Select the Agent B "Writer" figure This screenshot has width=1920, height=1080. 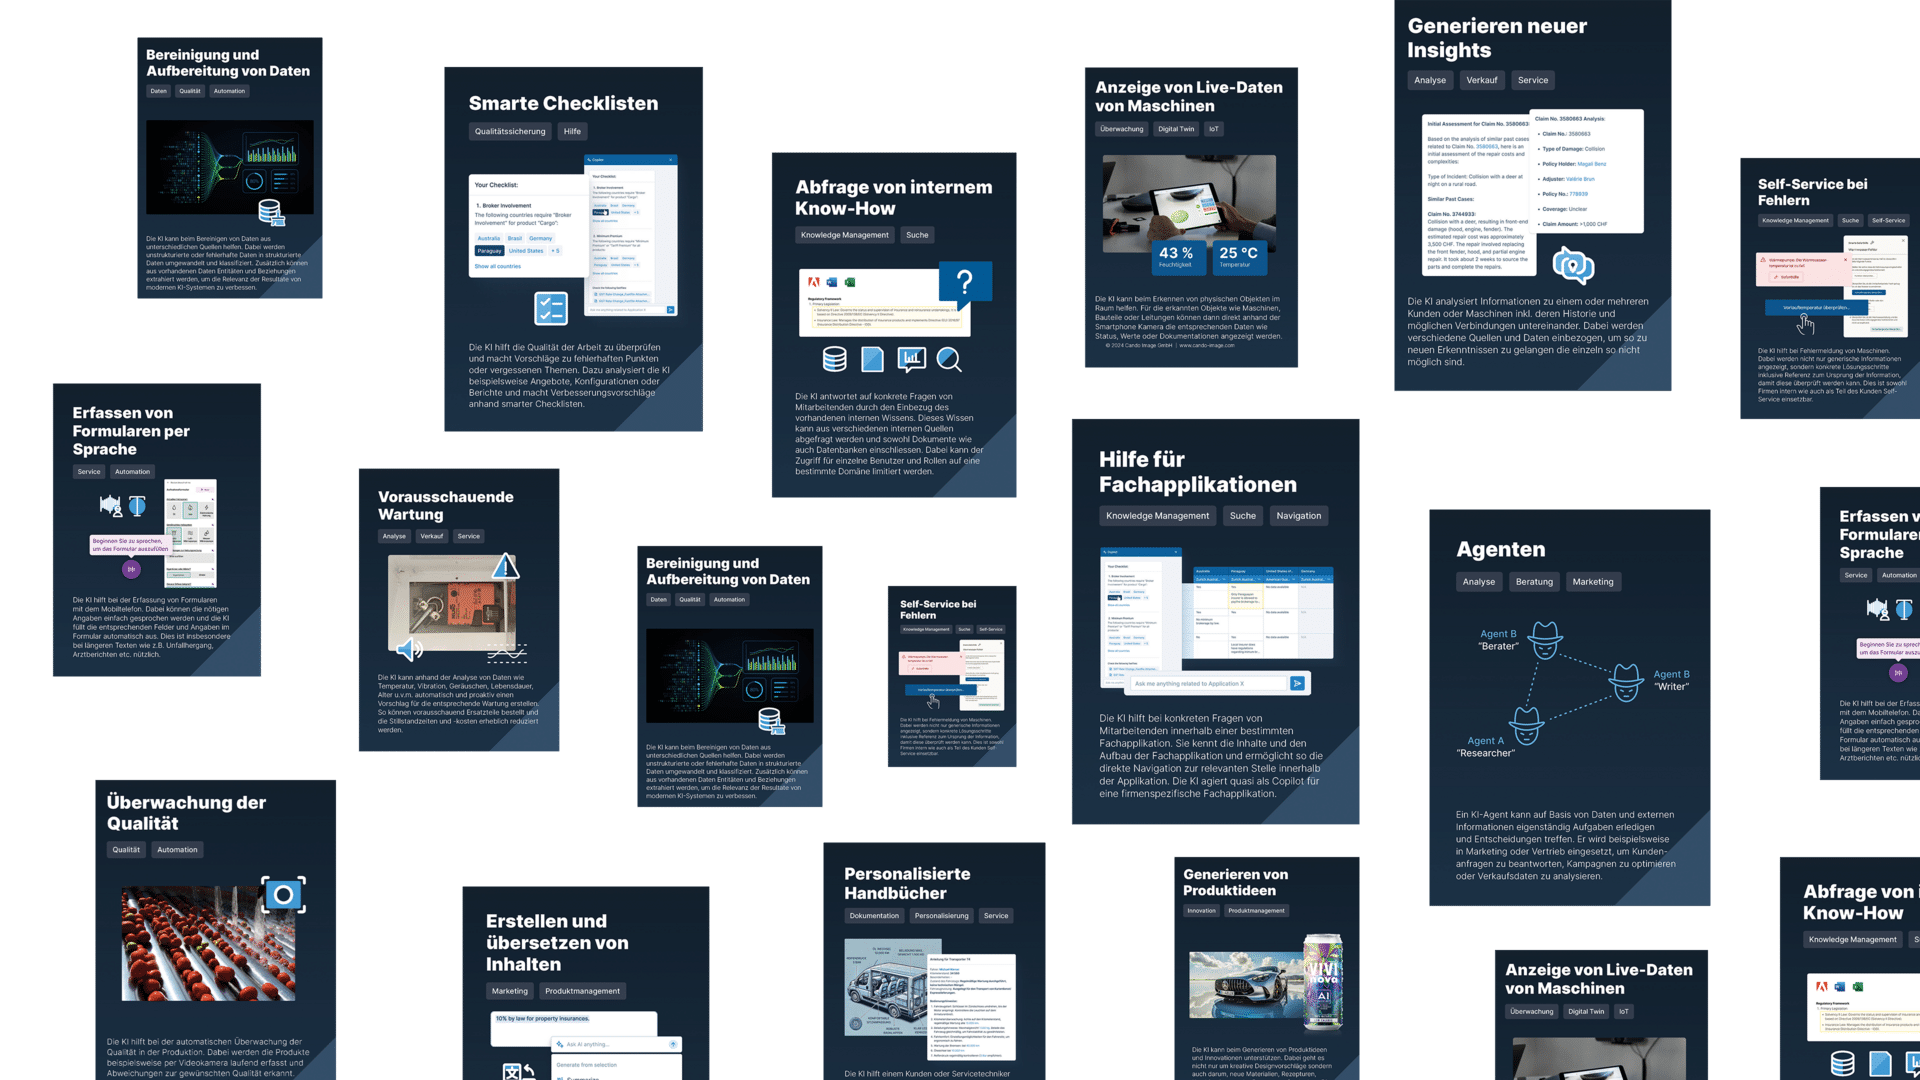pos(1626,681)
